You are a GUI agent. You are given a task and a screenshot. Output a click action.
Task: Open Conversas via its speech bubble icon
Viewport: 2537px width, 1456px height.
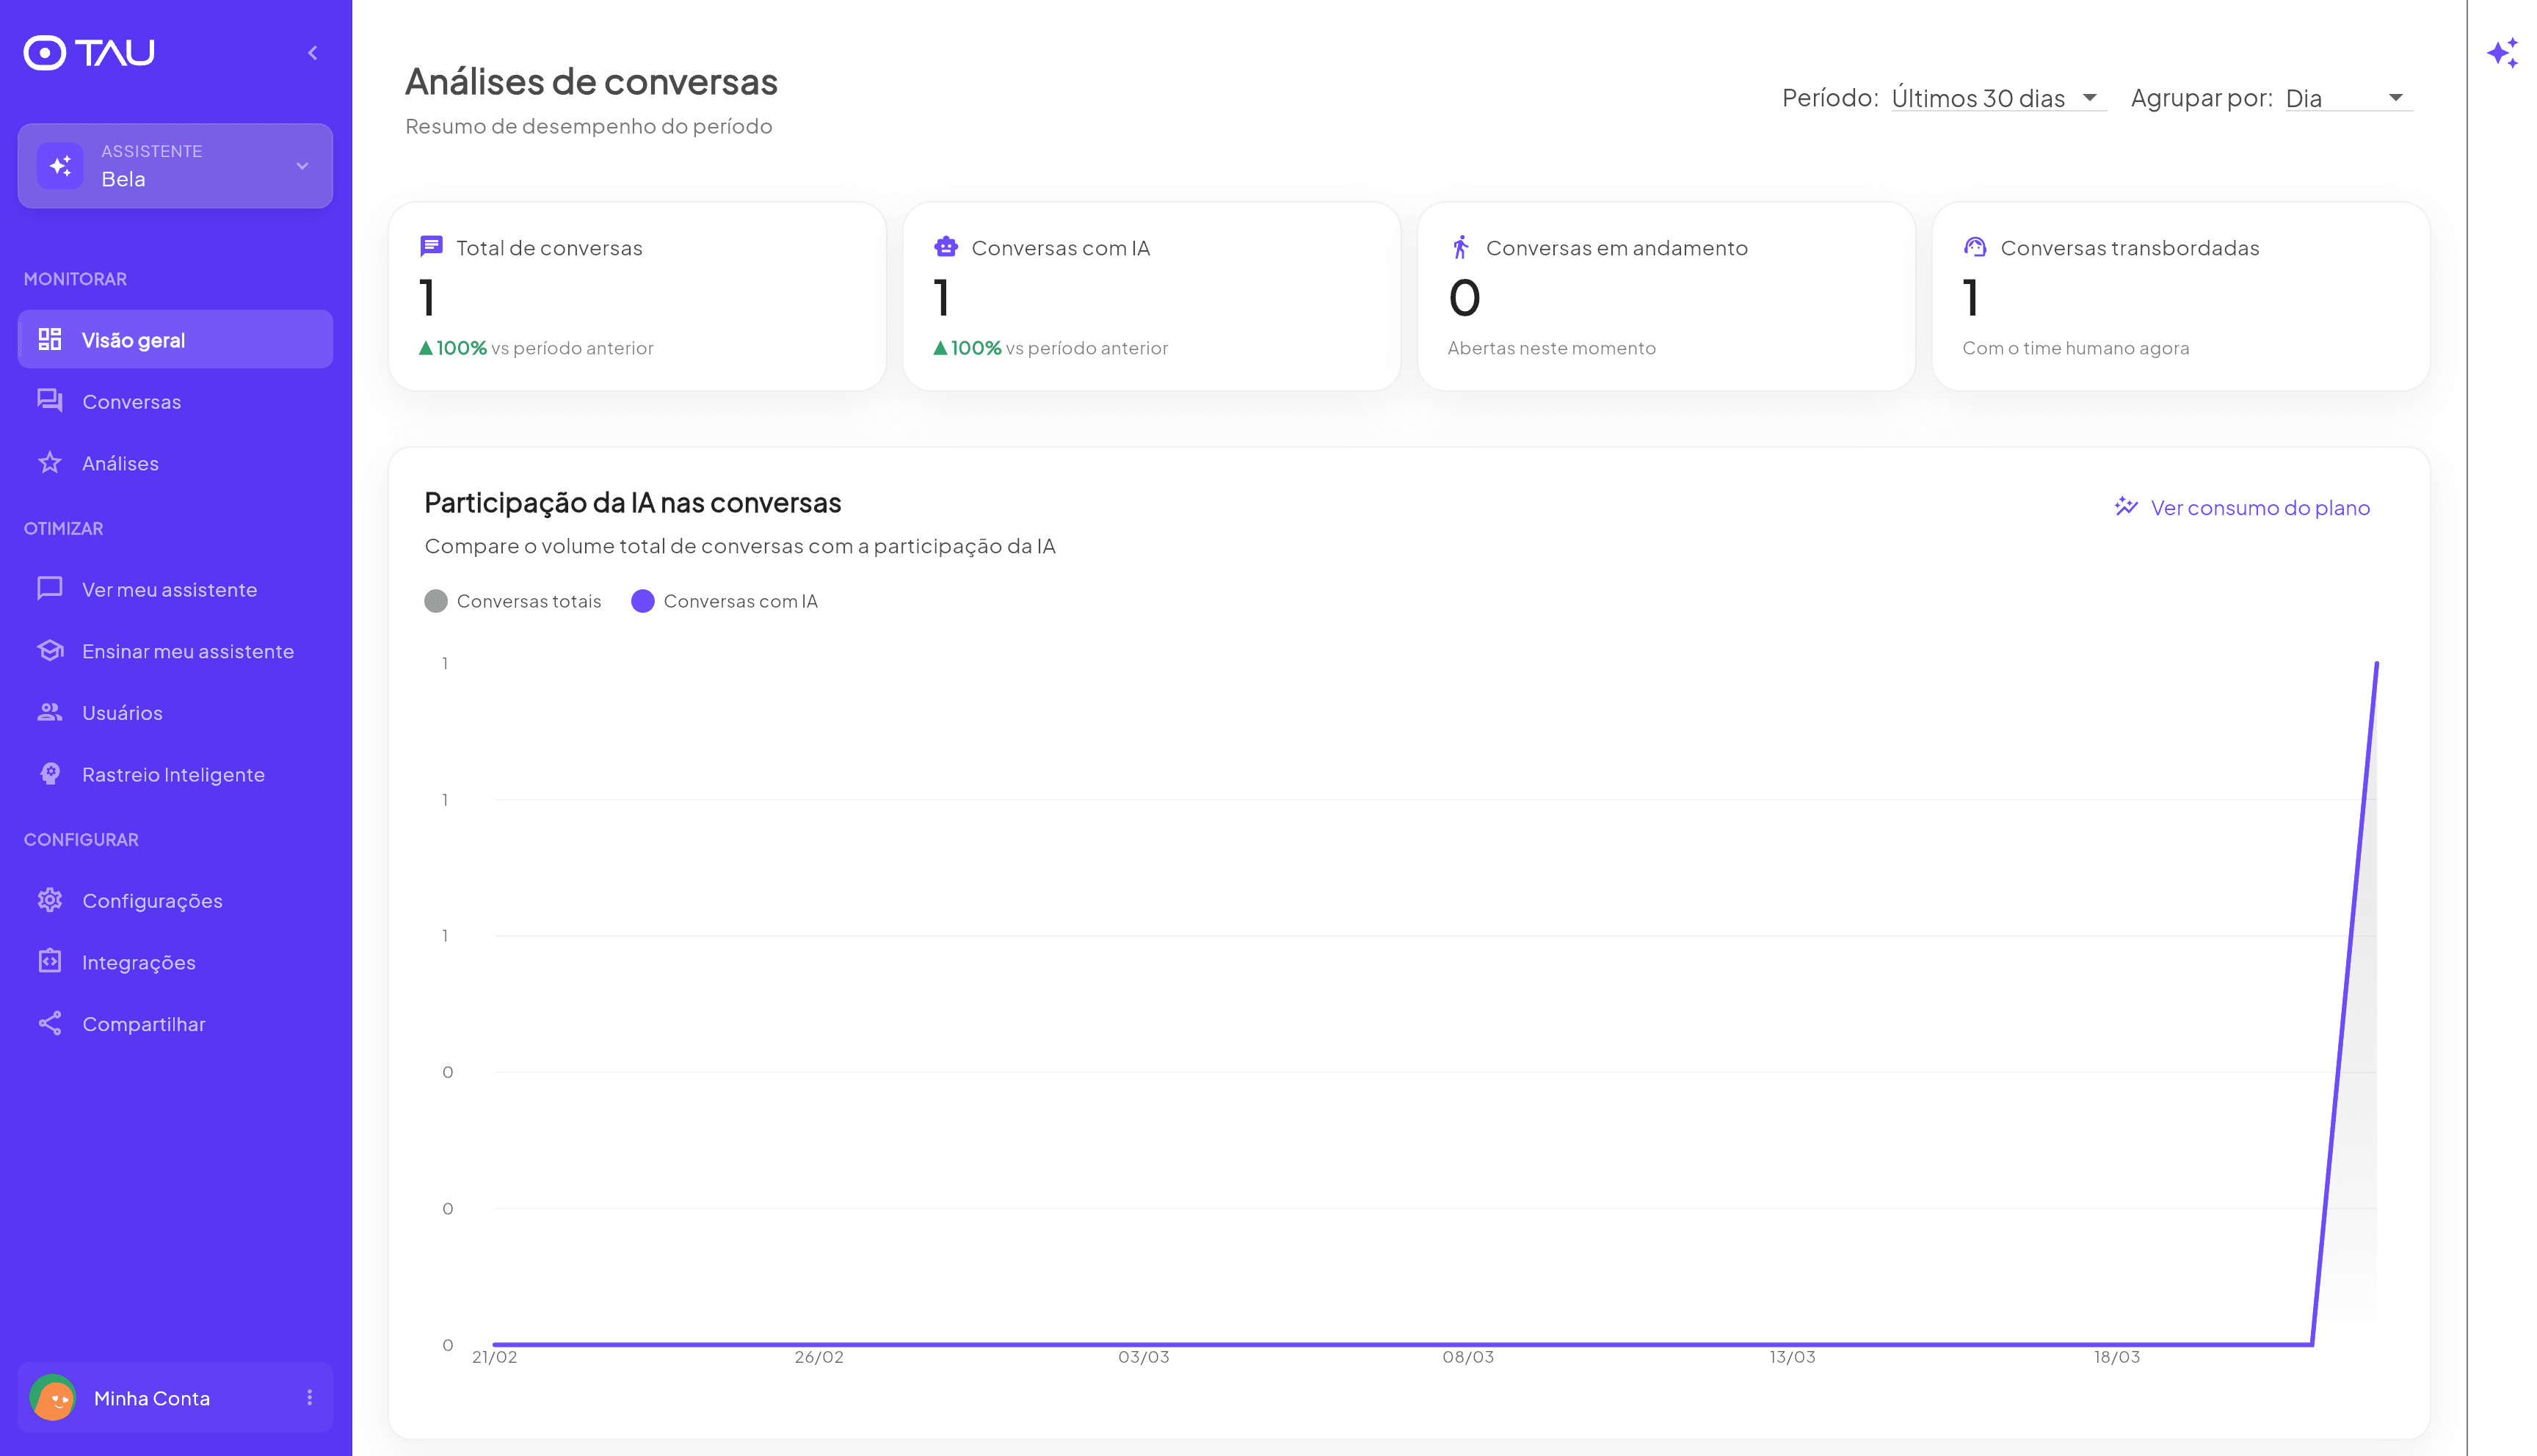point(50,401)
